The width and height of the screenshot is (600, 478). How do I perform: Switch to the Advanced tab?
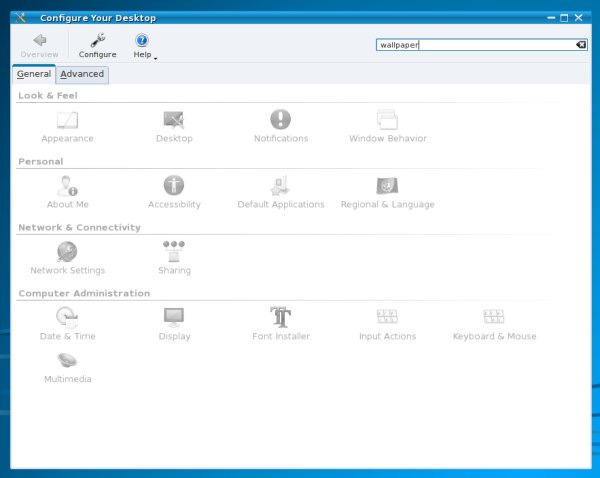pos(82,74)
